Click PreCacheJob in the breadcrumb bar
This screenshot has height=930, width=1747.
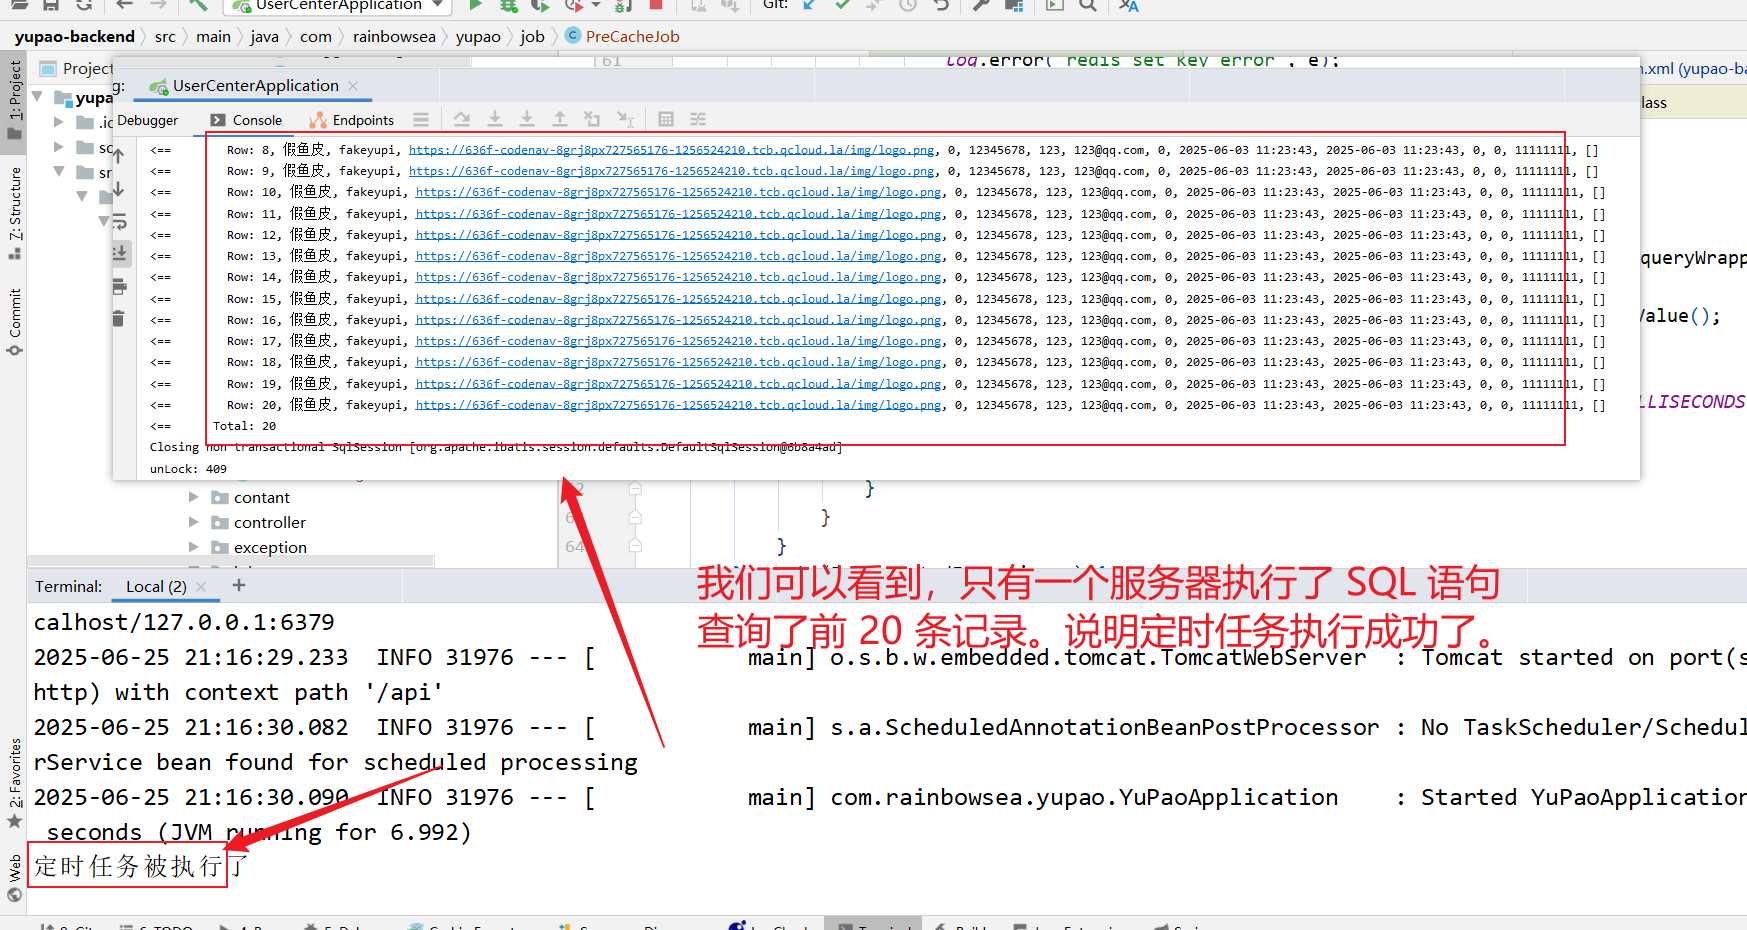(x=622, y=36)
